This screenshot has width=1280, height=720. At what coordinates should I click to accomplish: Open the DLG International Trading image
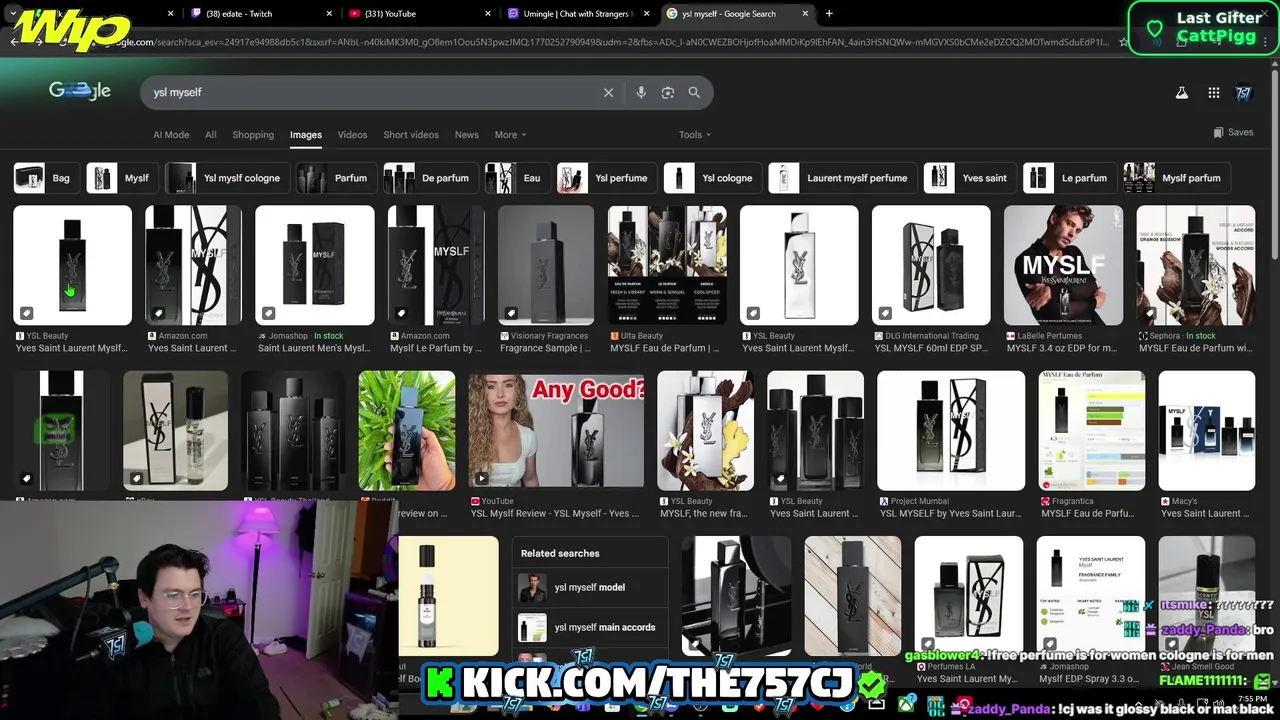pyautogui.click(x=931, y=265)
